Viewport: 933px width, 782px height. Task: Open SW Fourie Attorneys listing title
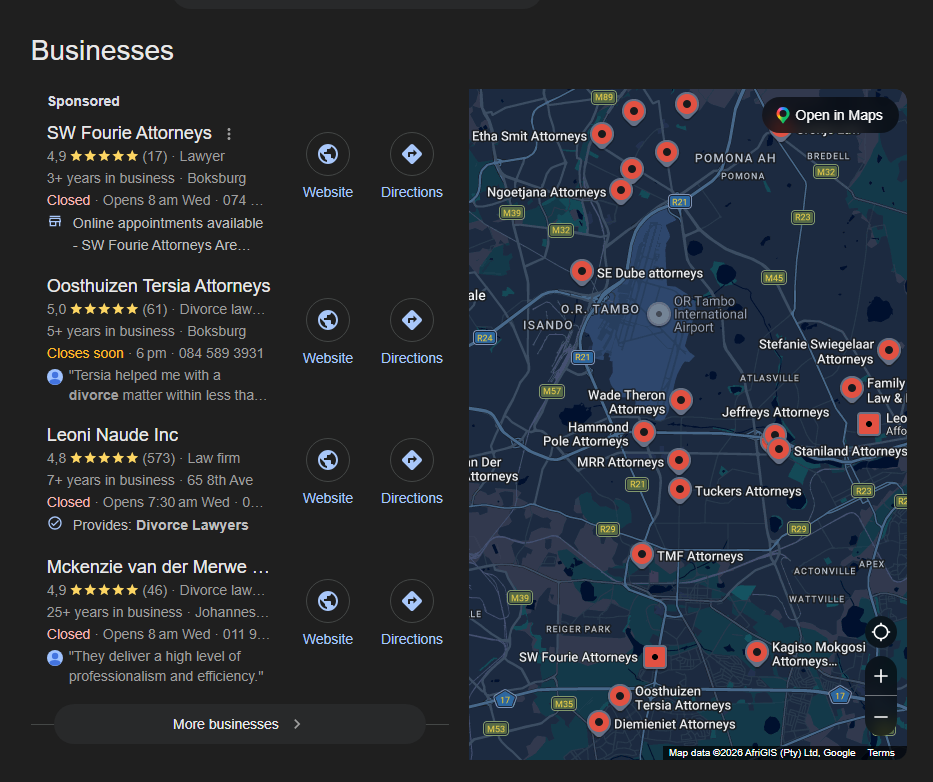[x=129, y=133]
